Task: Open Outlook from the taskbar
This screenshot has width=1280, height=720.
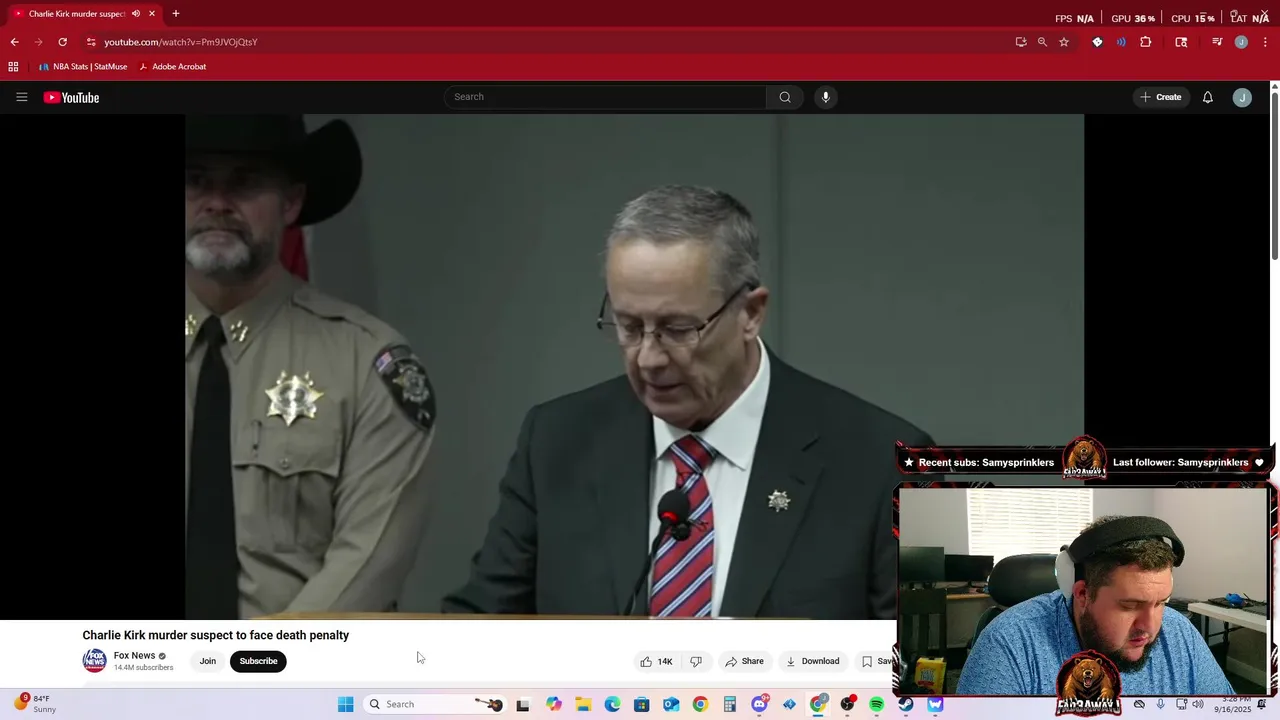Action: [x=671, y=704]
